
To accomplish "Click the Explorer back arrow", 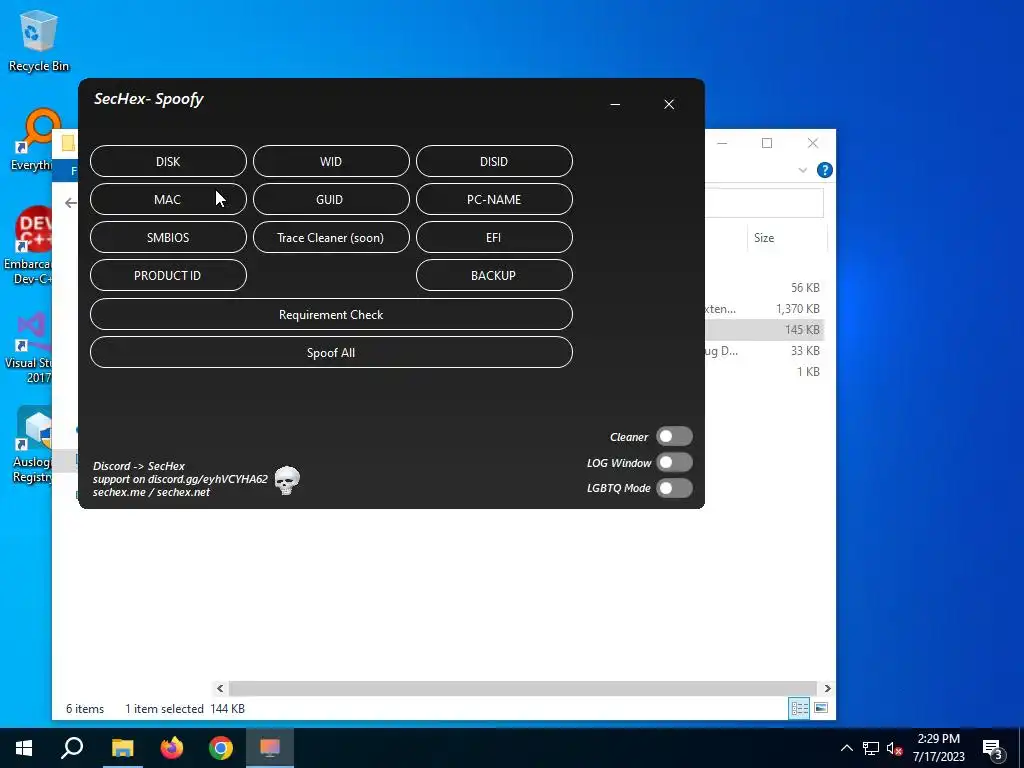I will (x=70, y=203).
